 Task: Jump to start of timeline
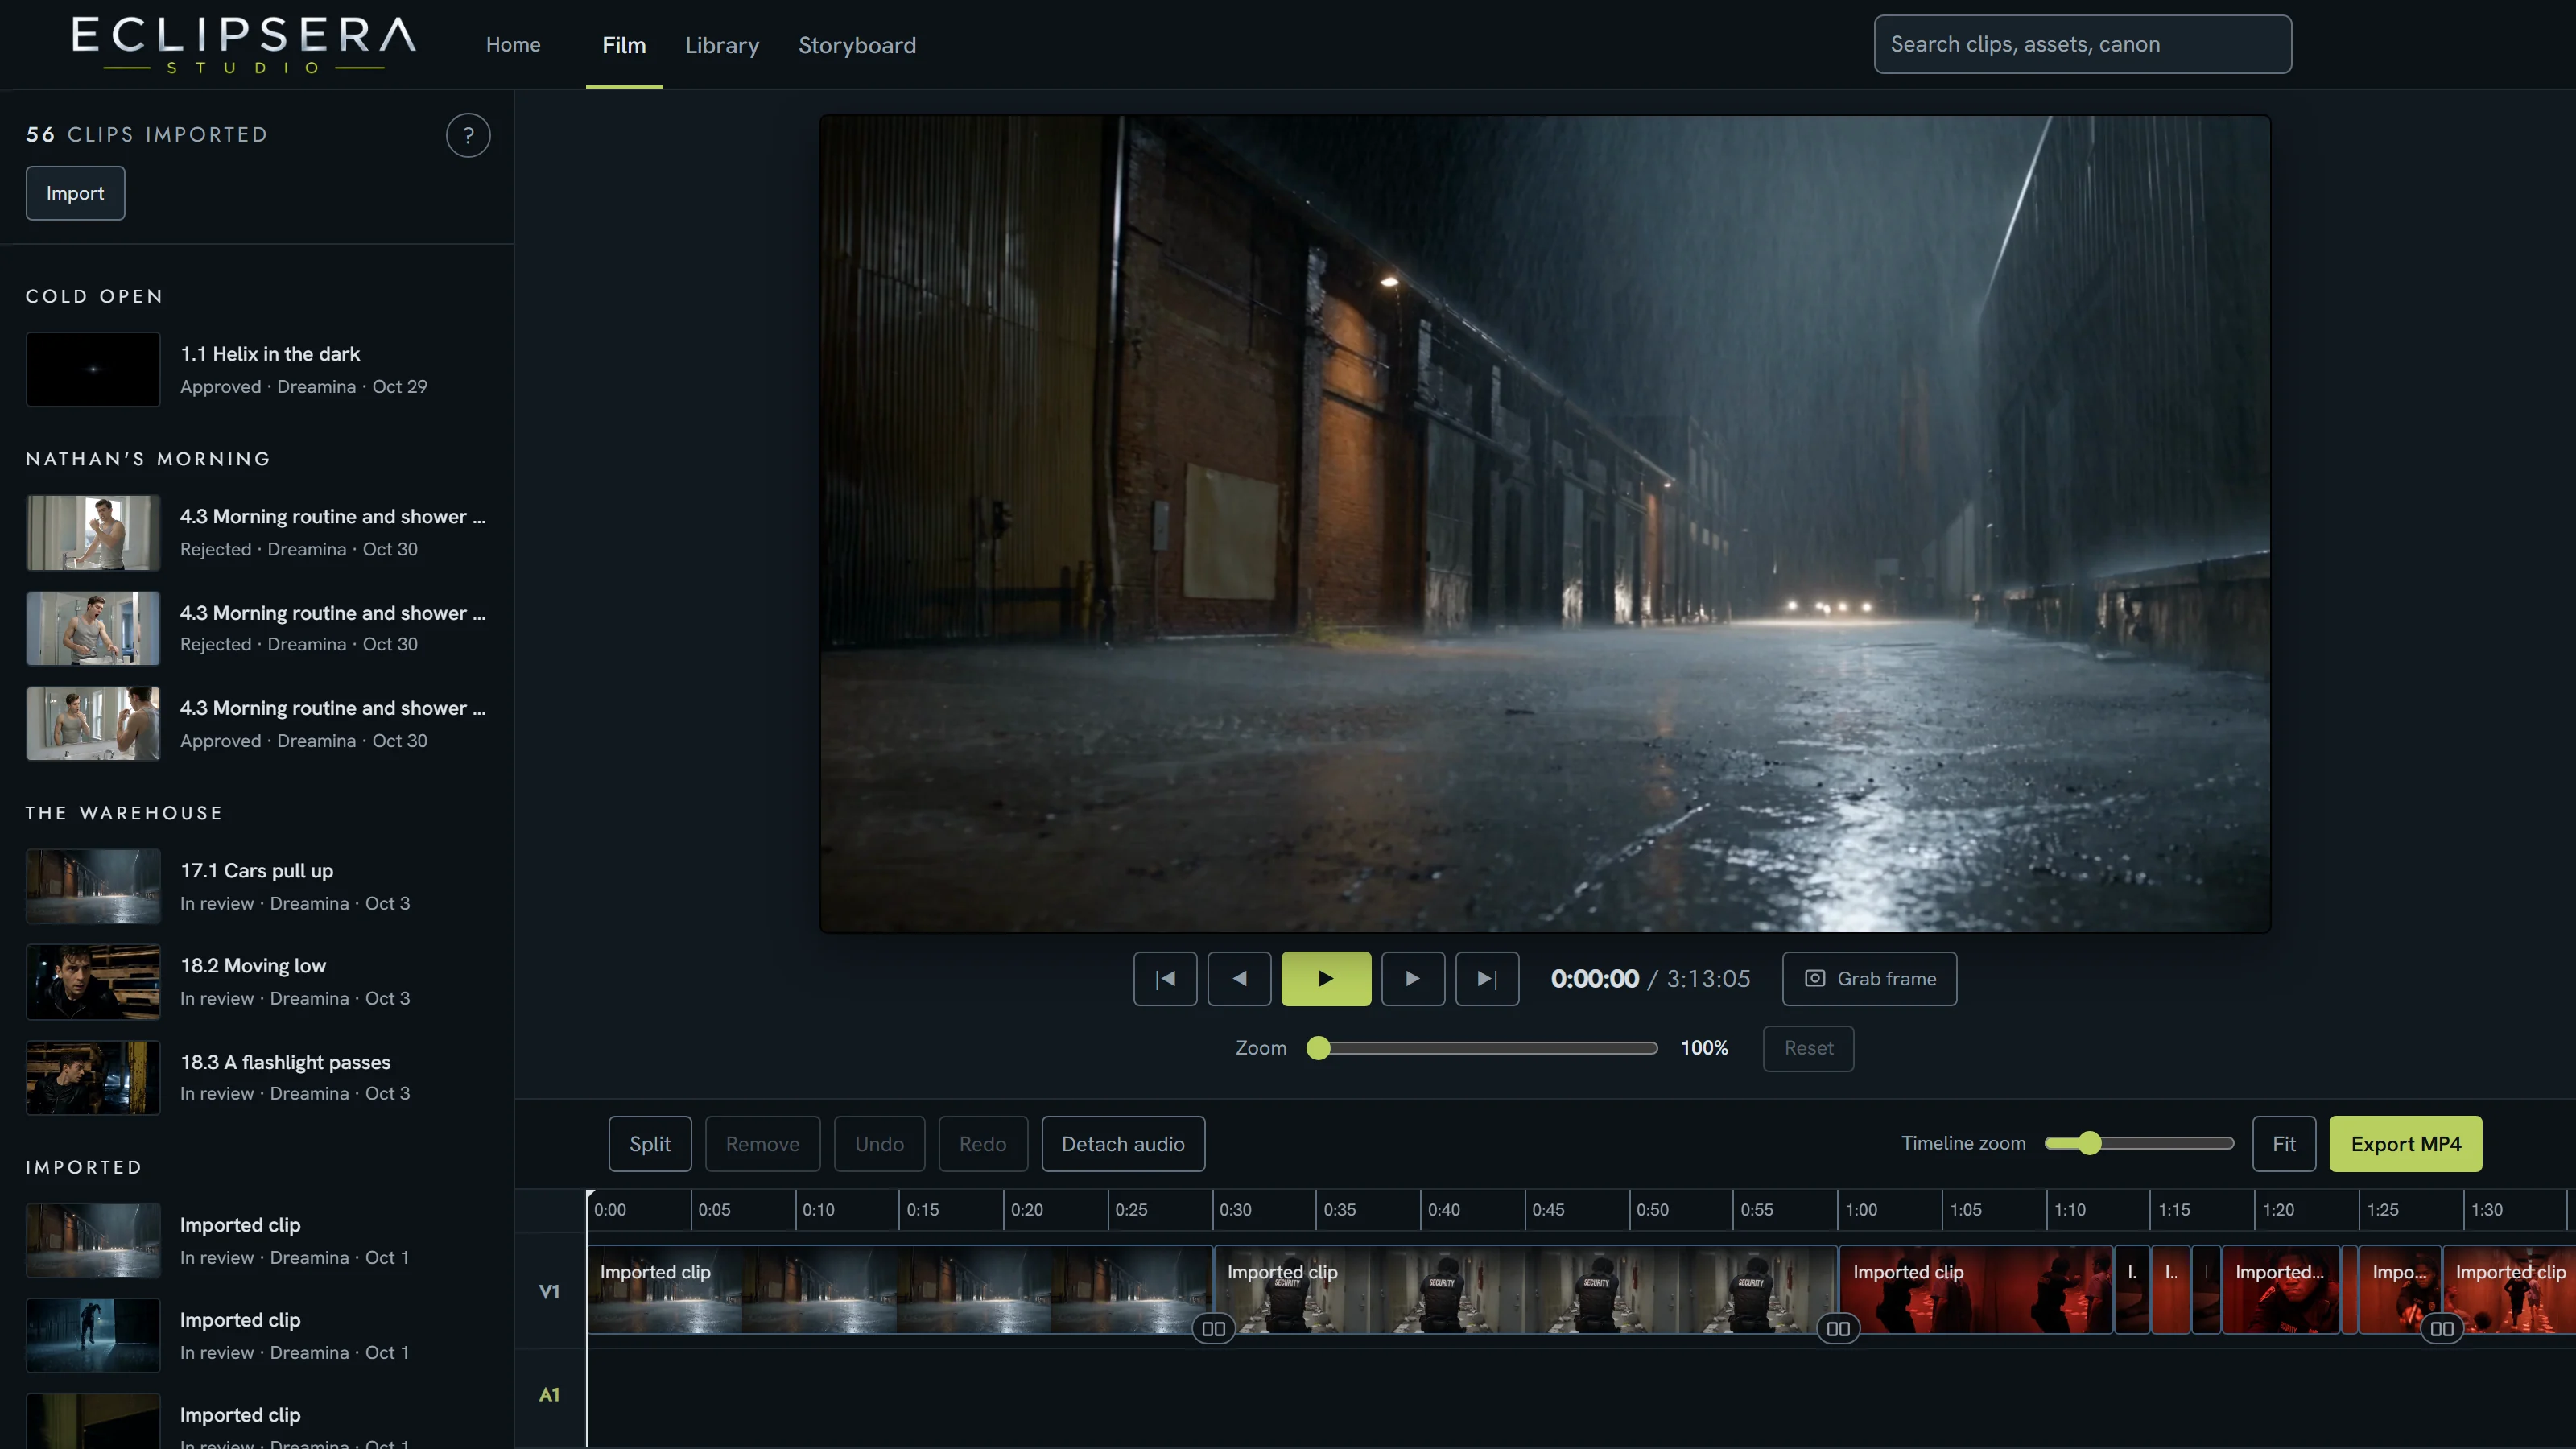point(1165,978)
